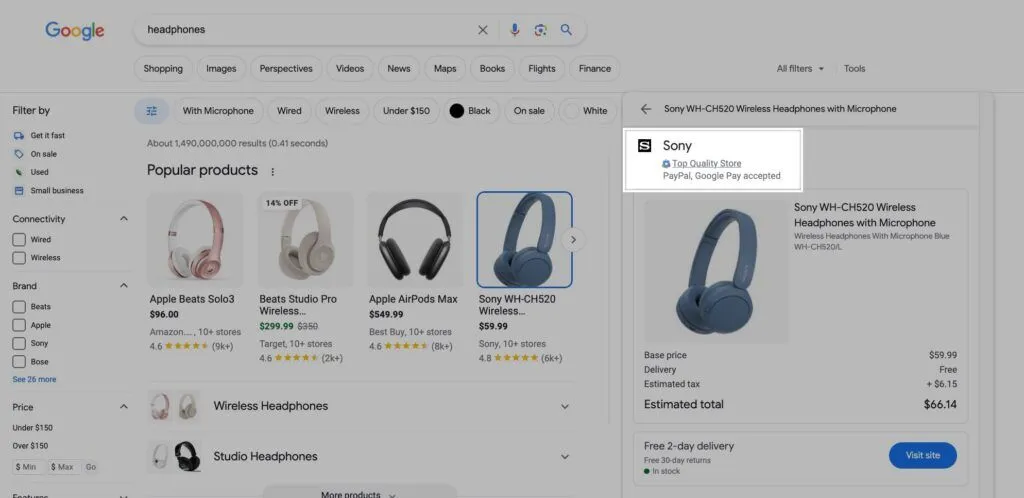Apply the With Microphone filter chip

click(x=218, y=111)
